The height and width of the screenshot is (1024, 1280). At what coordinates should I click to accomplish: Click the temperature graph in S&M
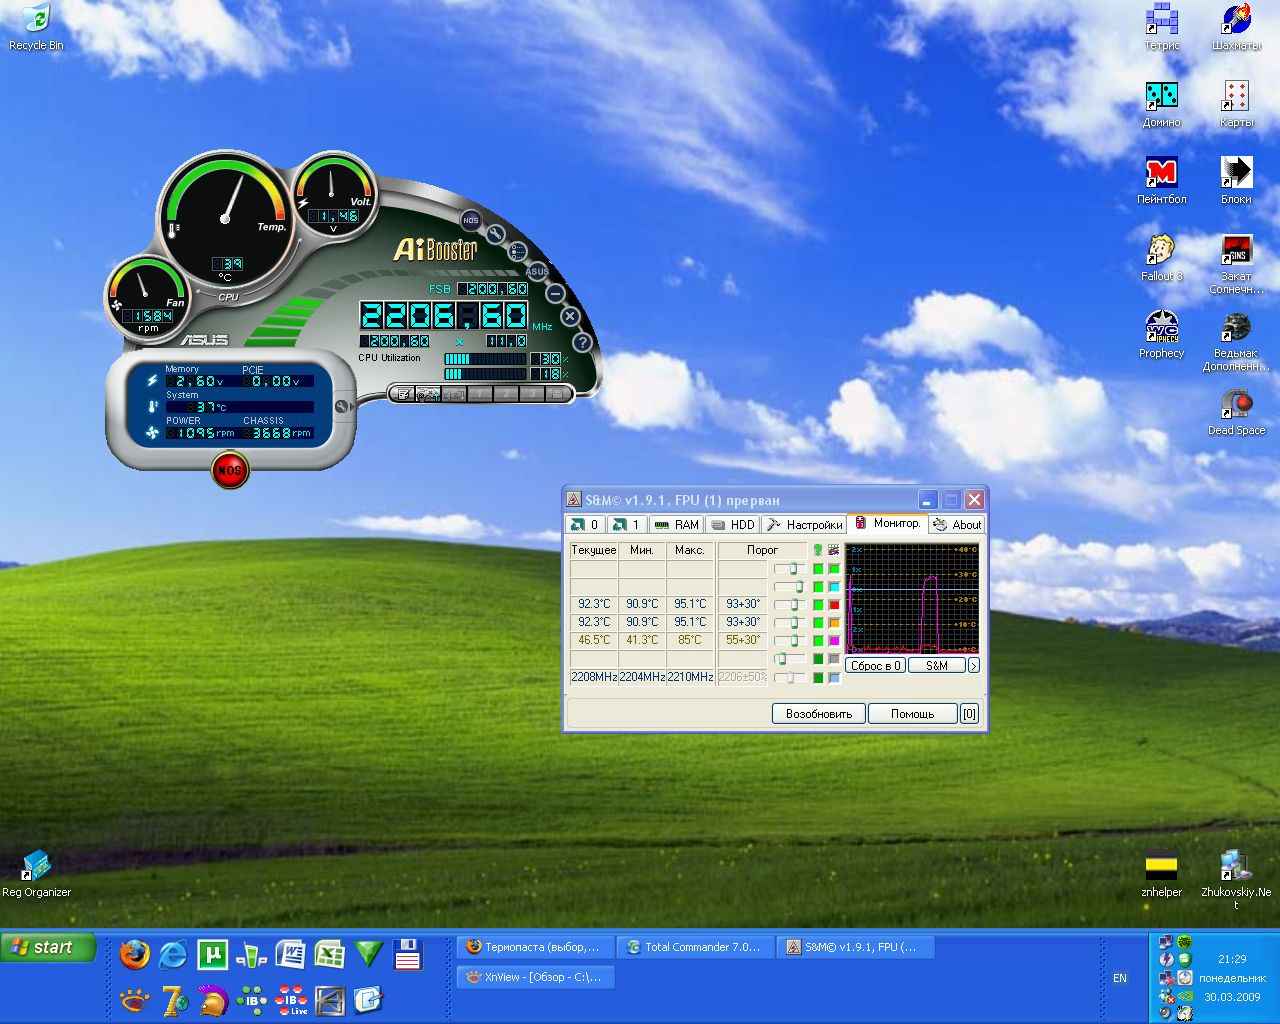tap(912, 598)
